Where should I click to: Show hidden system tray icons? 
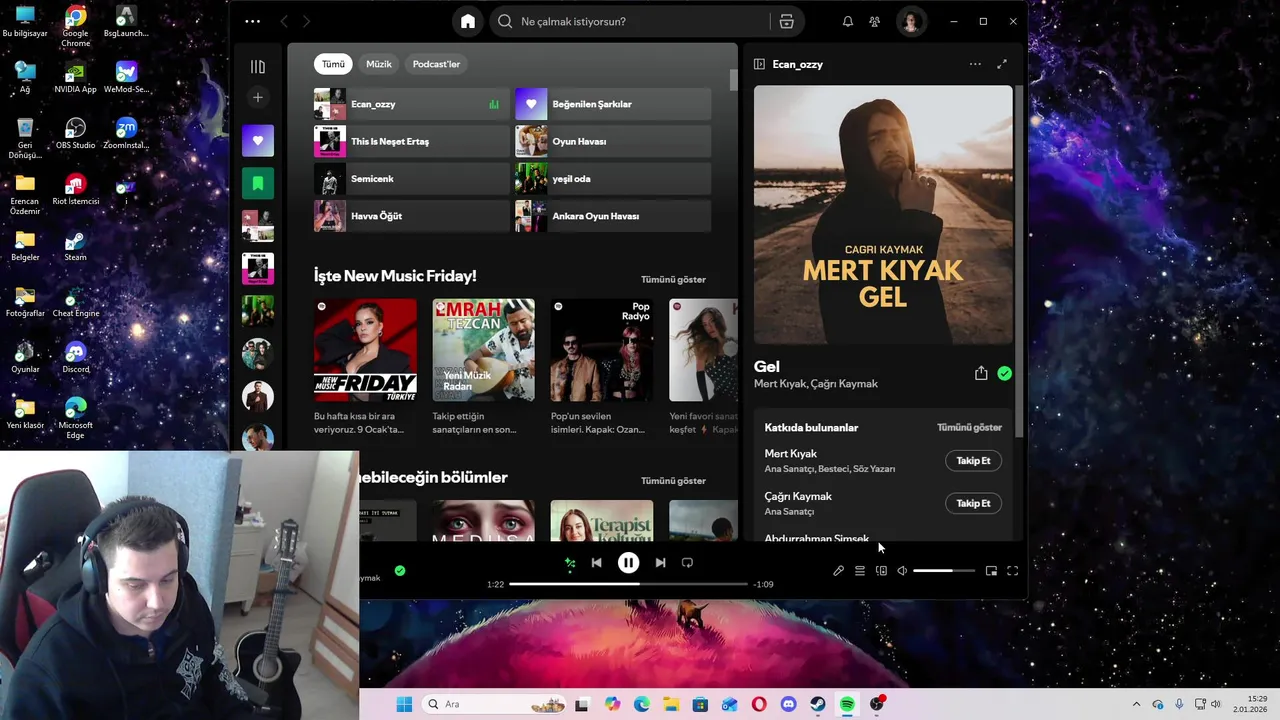1136,704
